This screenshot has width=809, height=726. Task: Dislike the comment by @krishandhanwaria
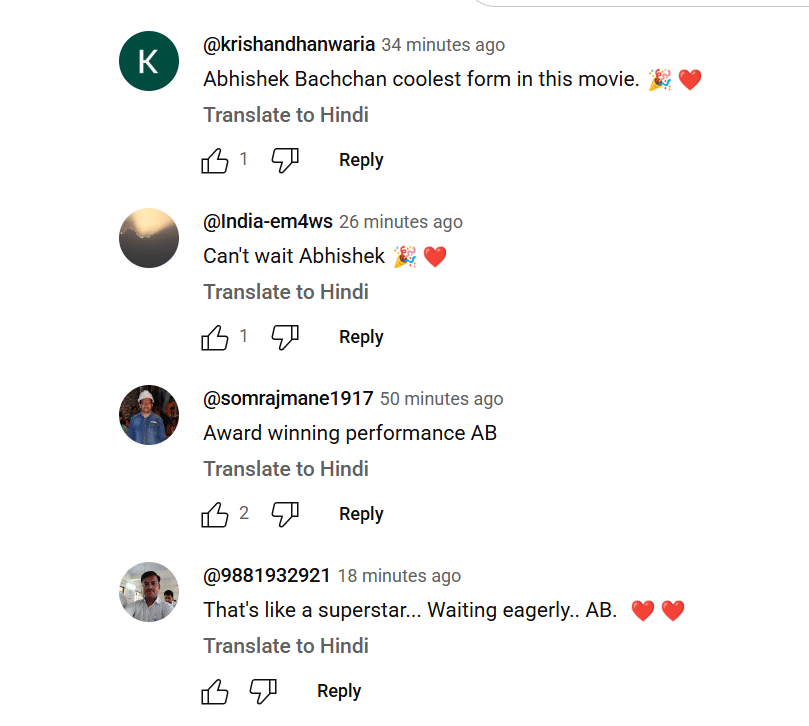285,160
